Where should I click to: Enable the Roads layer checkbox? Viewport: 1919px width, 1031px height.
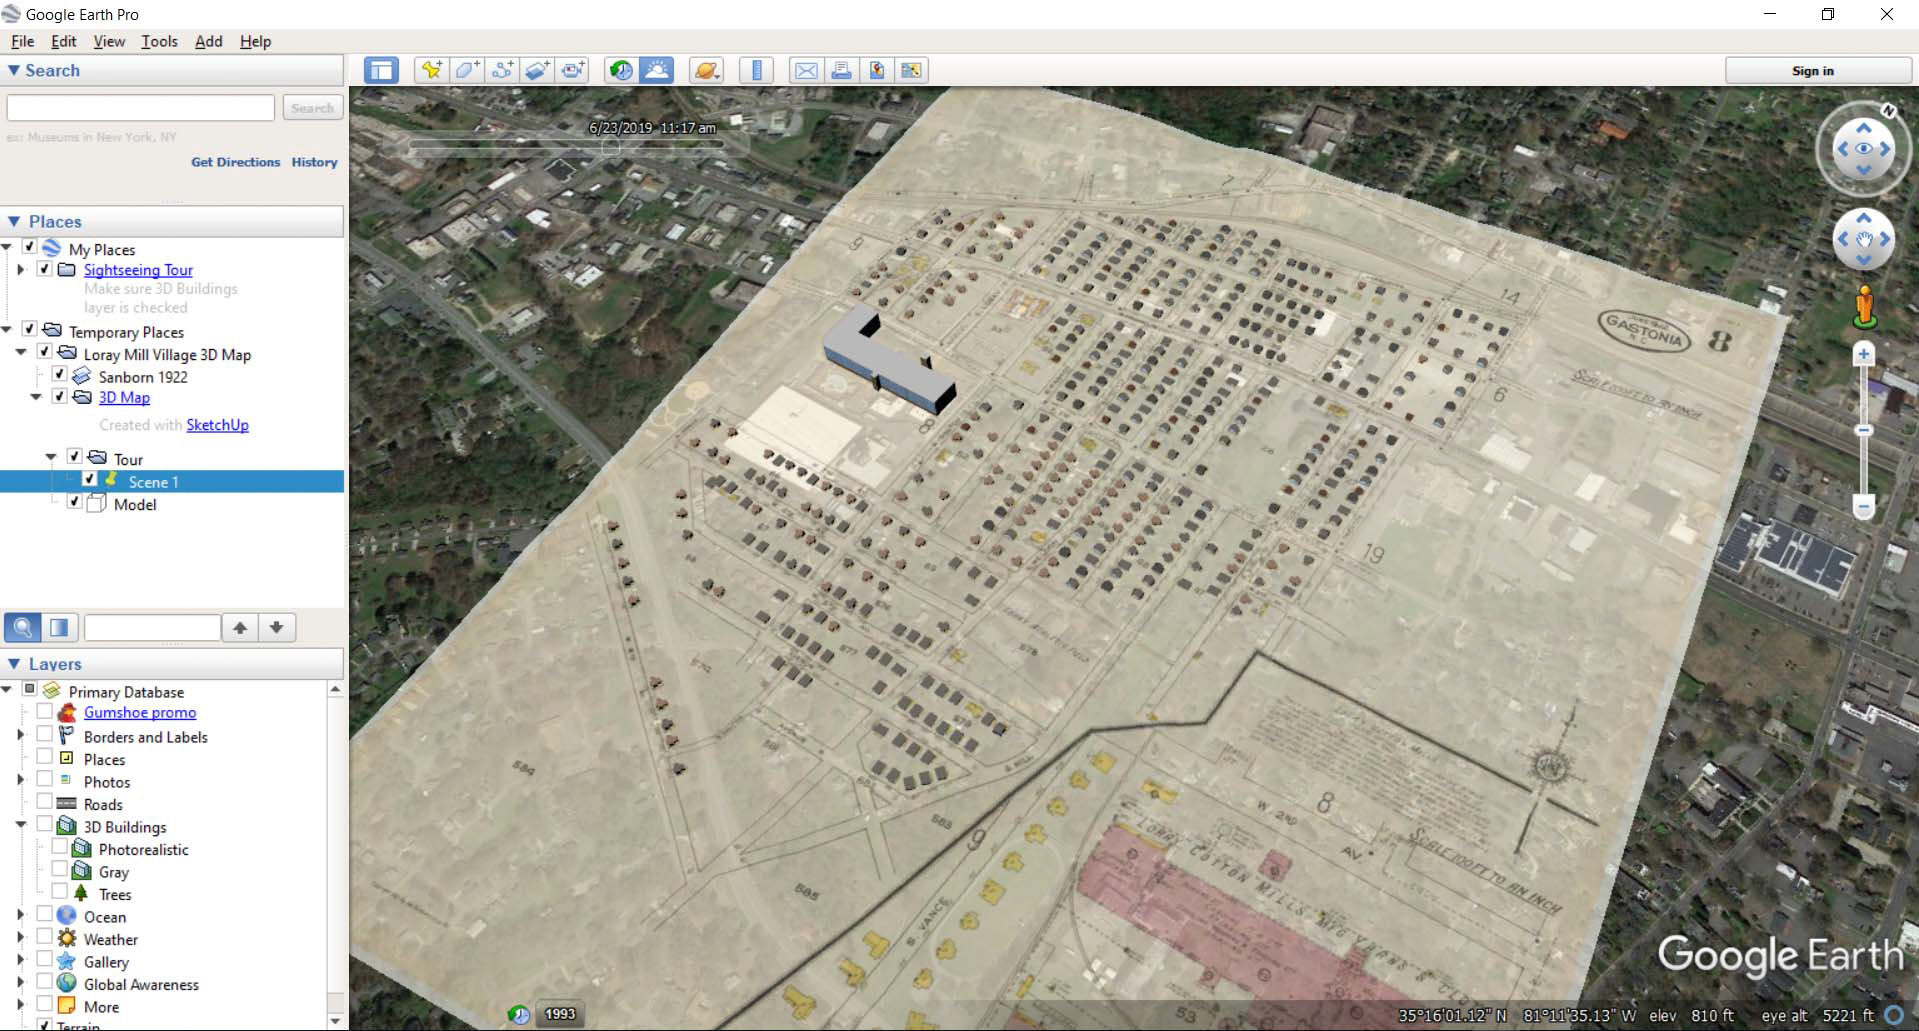point(44,801)
